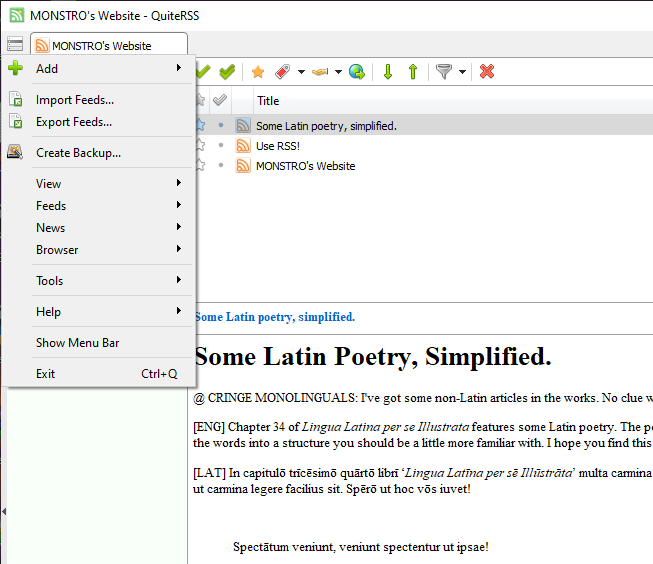Choose Exit from the menu

(100, 373)
